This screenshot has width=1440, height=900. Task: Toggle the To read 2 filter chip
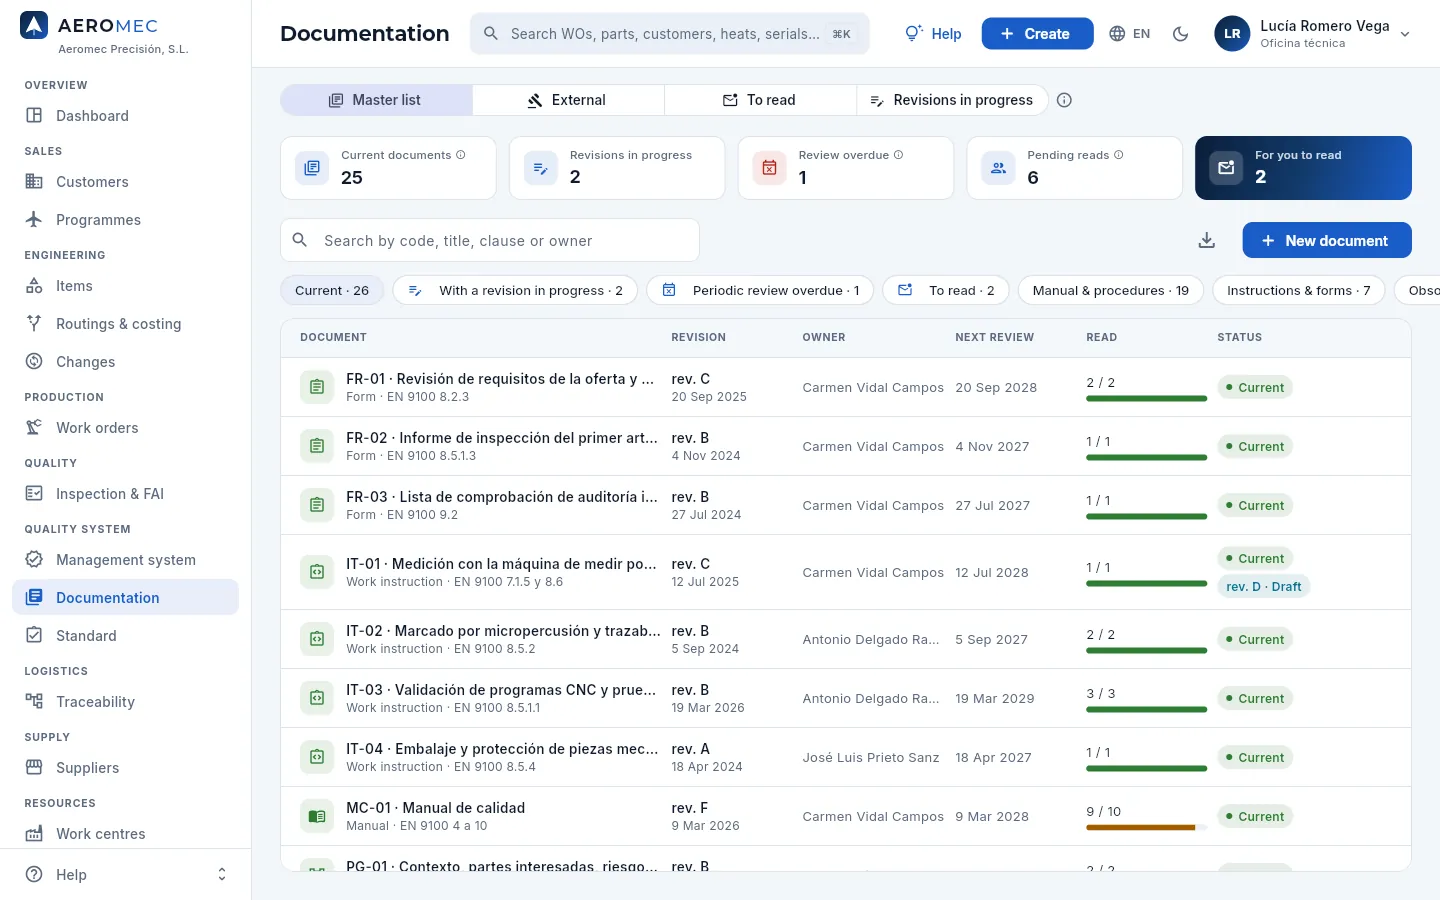tap(946, 290)
